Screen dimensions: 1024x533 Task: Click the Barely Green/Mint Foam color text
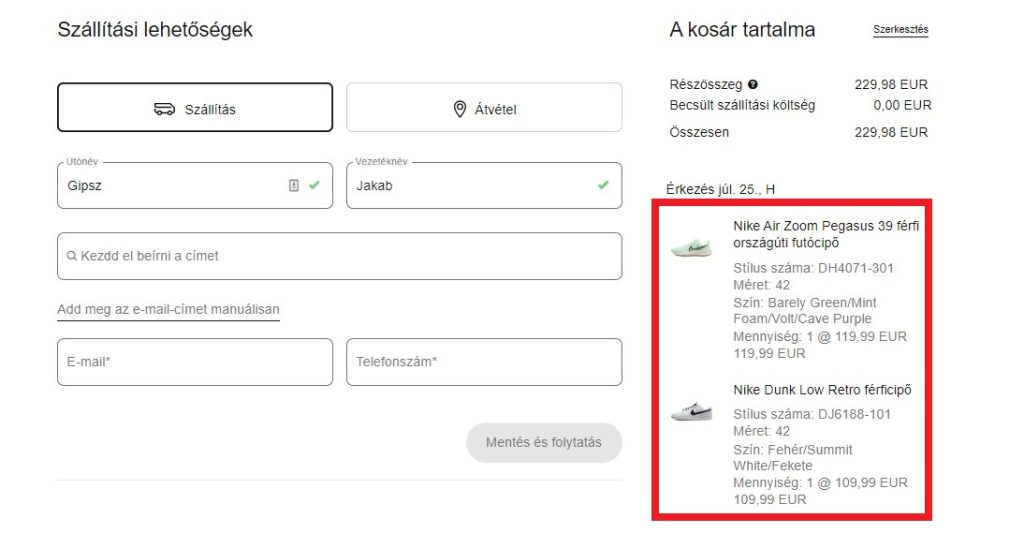click(805, 311)
